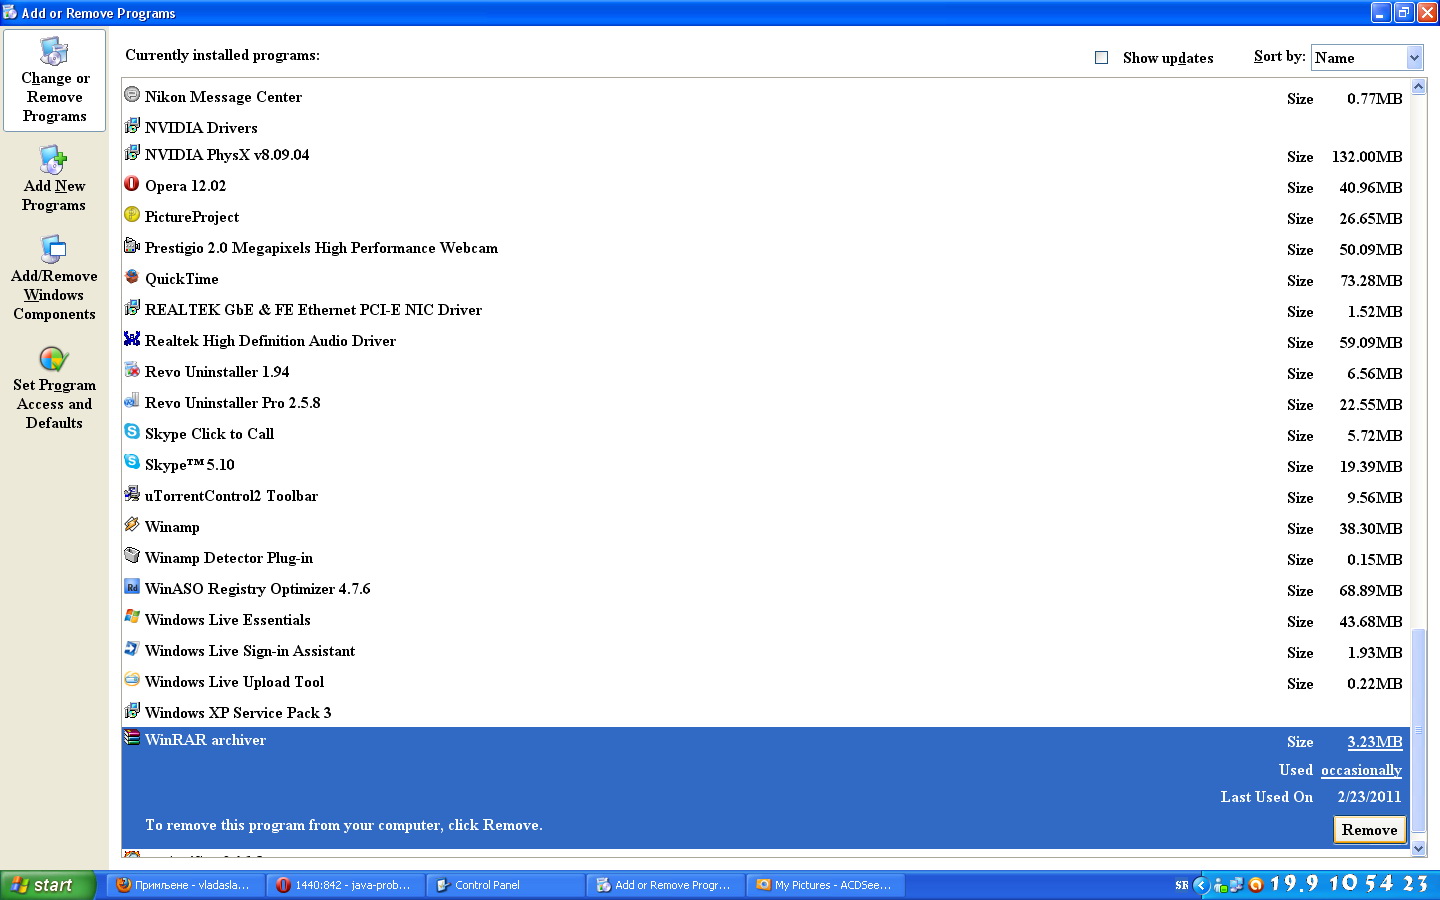1440x900 pixels.
Task: Click the Revo Uninstaller 1.94 icon
Action: [x=132, y=370]
